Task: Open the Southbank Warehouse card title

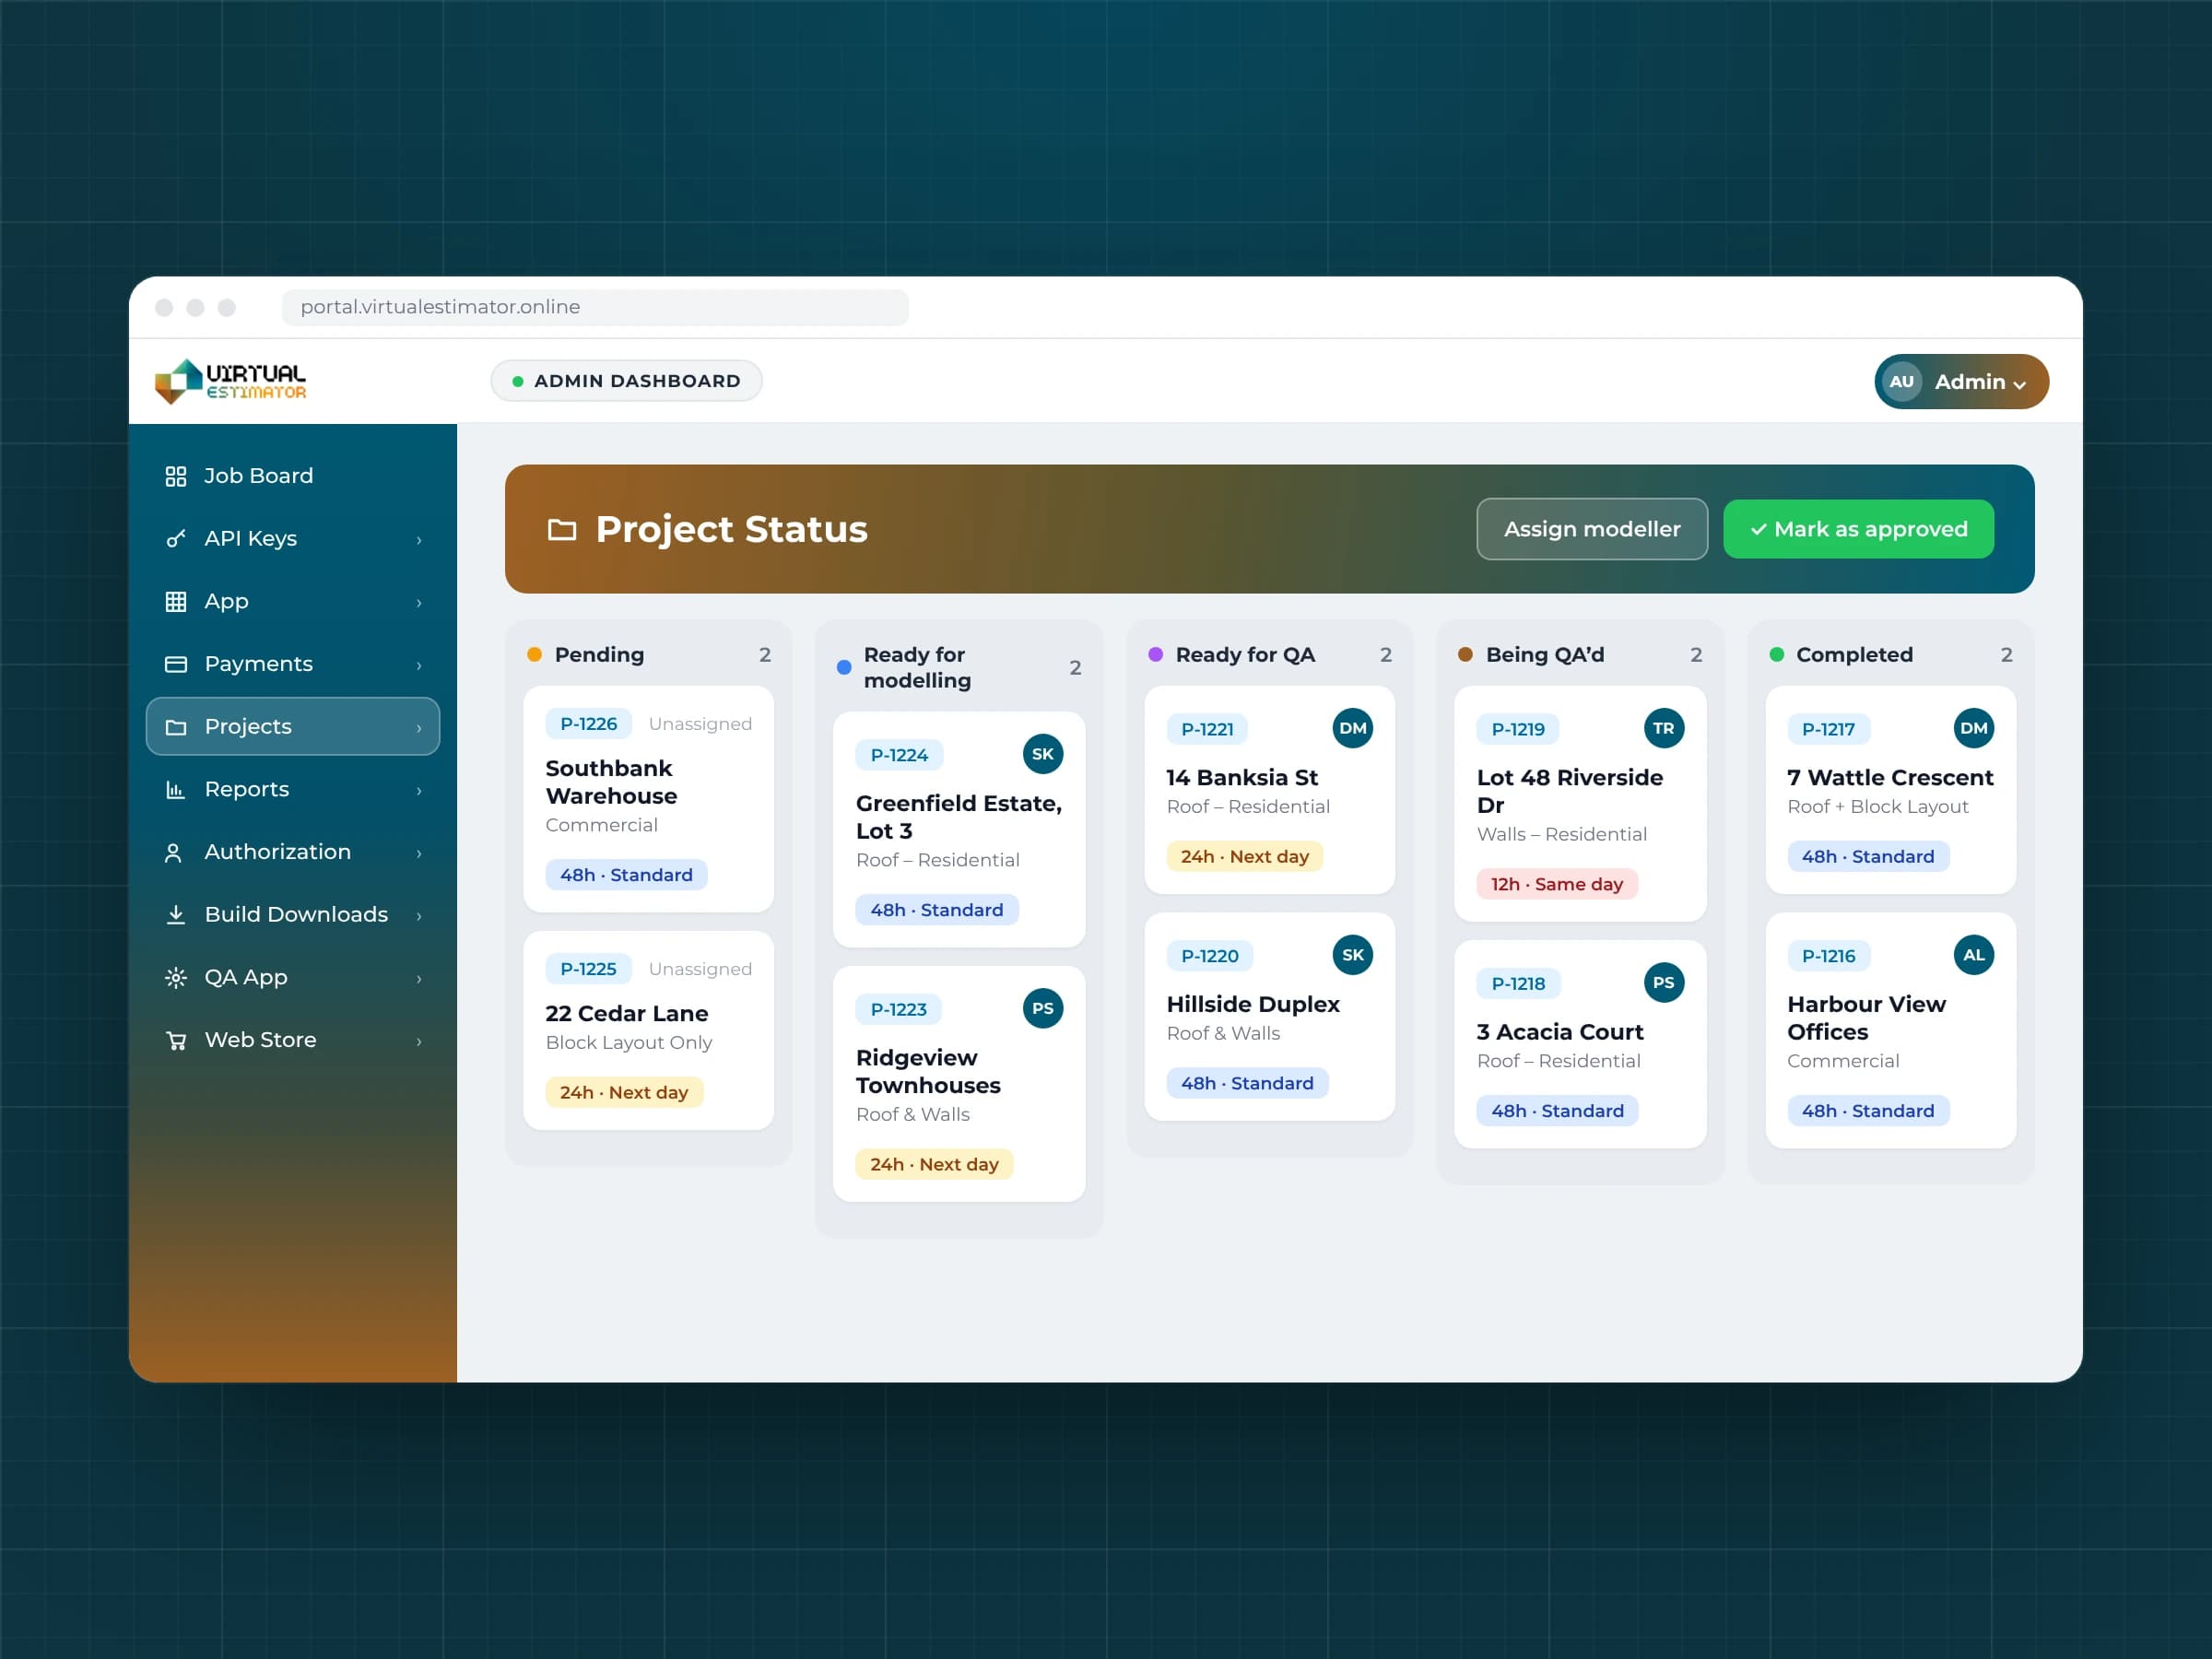Action: (x=611, y=782)
